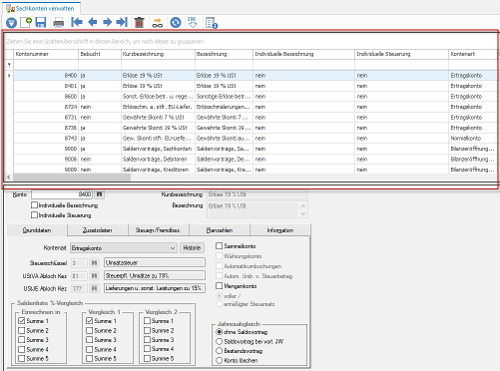Save the current account
Image resolution: width=500 pixels, height=371 pixels.
pos(41,22)
